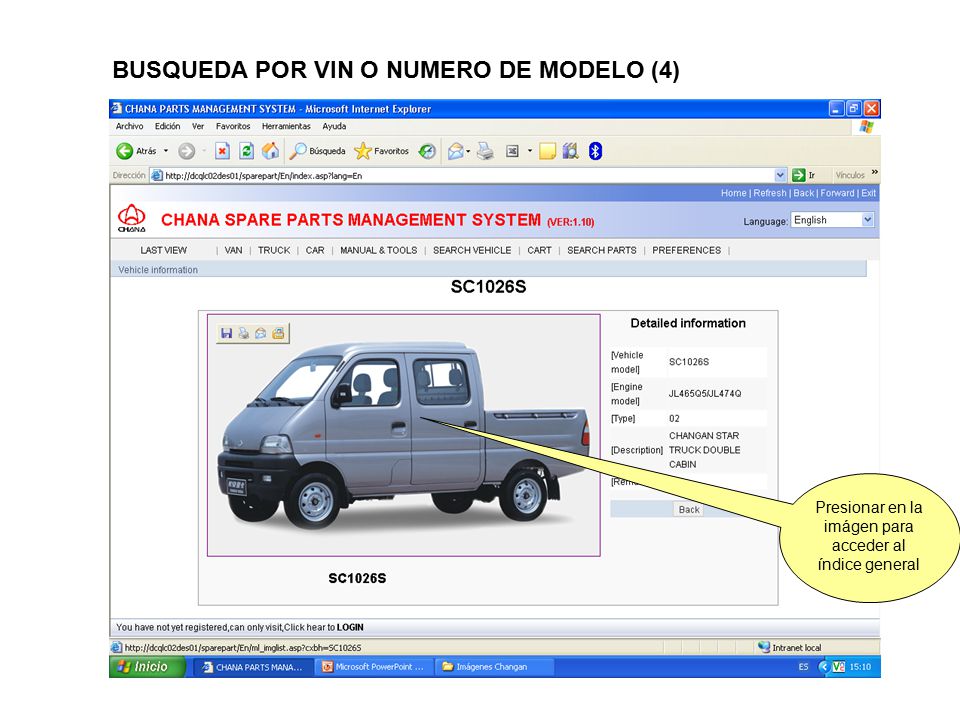Click the LOGIN link
Screen dimensions: 960x720
pos(350,628)
